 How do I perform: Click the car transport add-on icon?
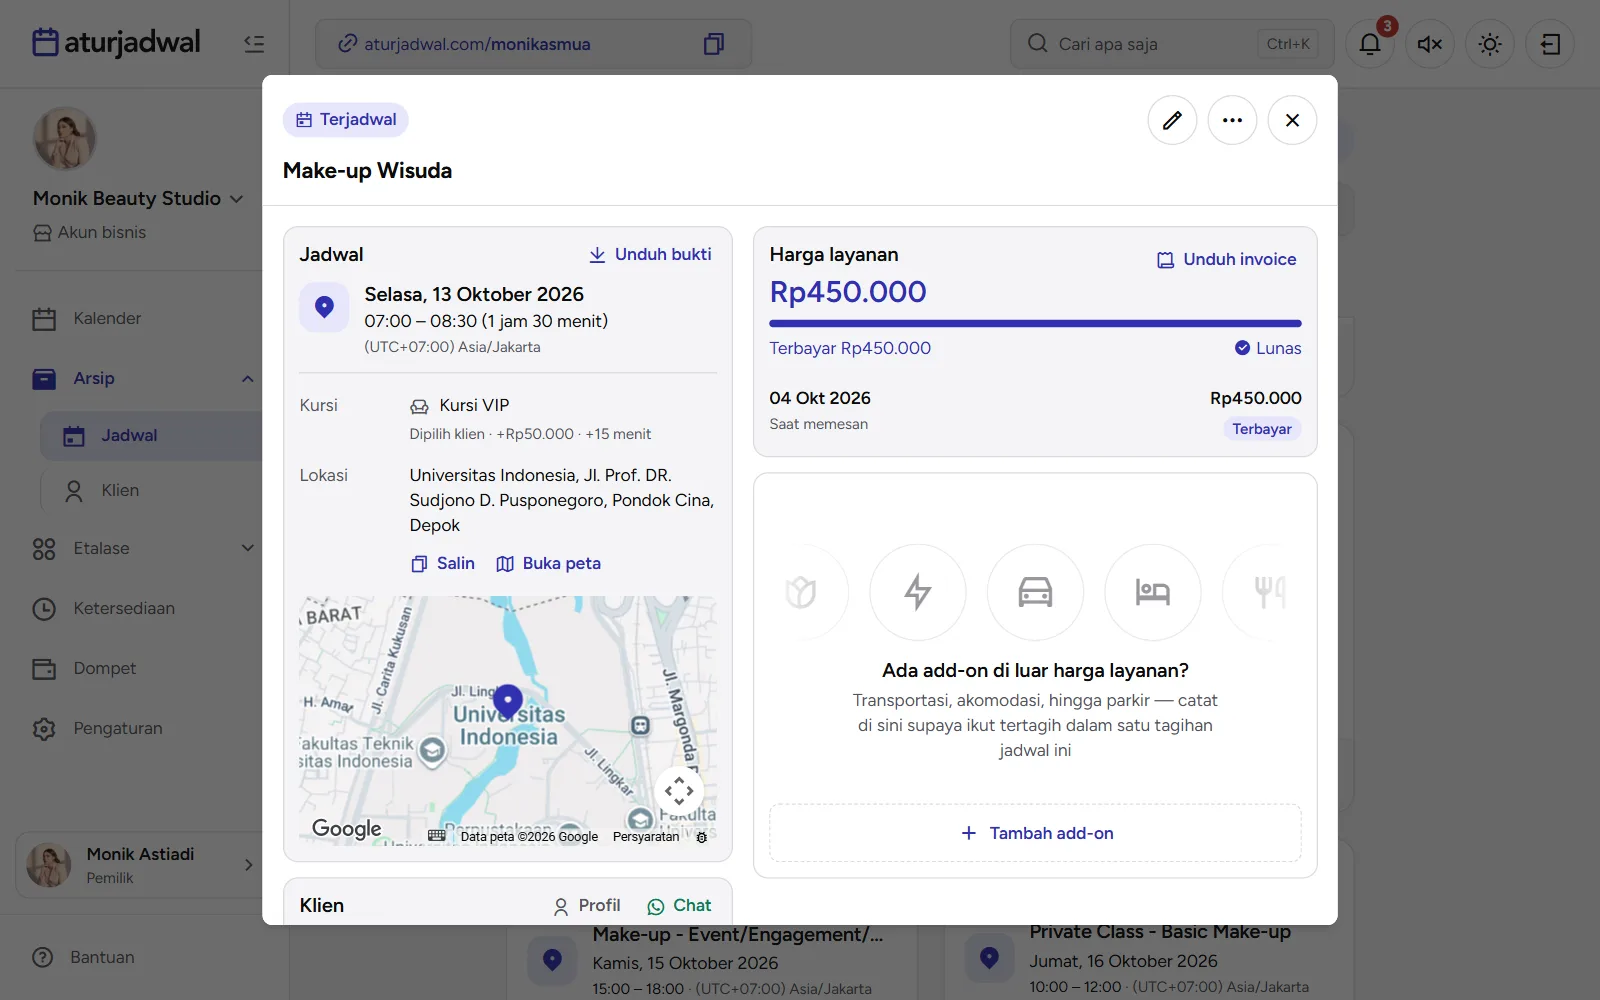1035,592
